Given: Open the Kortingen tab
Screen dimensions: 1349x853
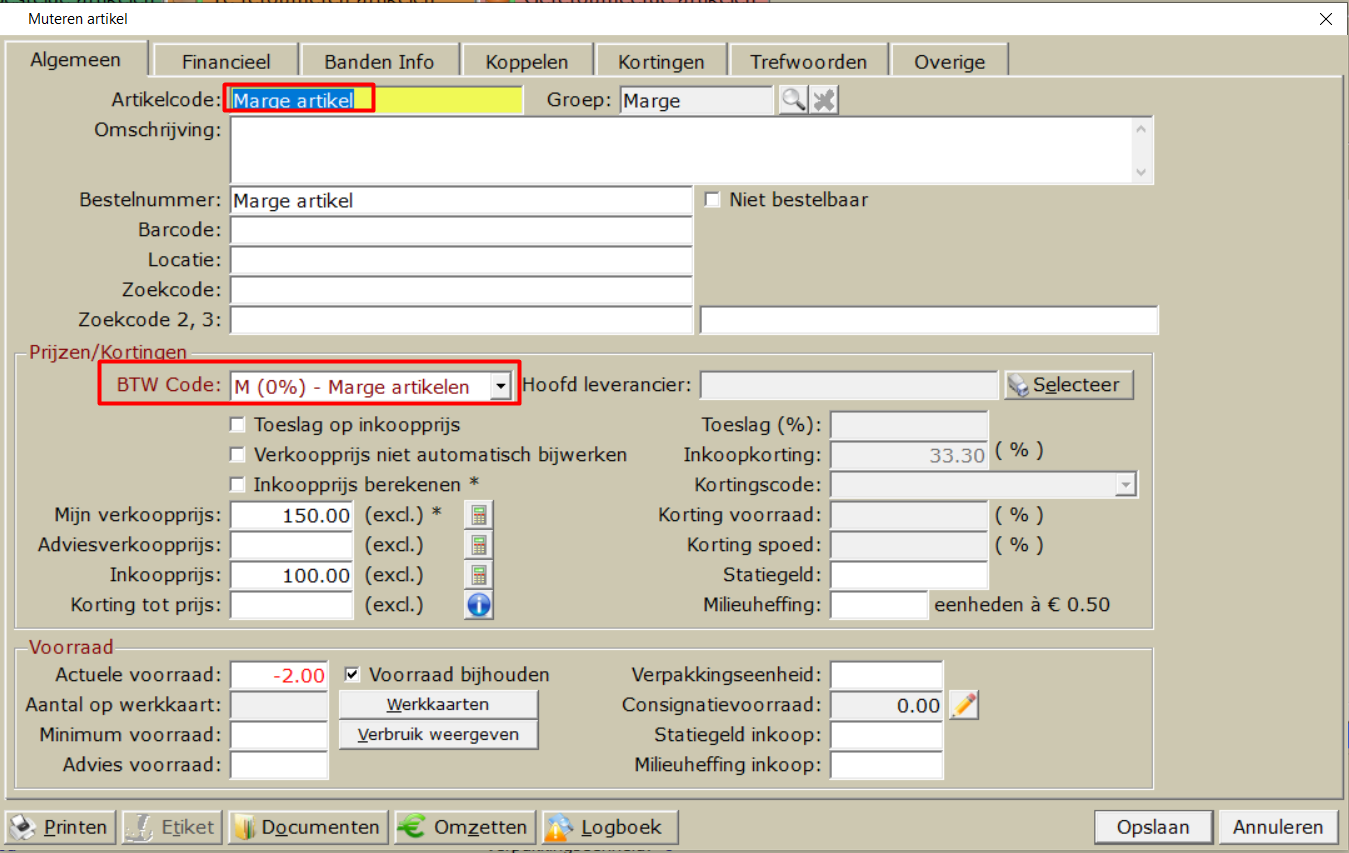Looking at the screenshot, I should (x=661, y=61).
